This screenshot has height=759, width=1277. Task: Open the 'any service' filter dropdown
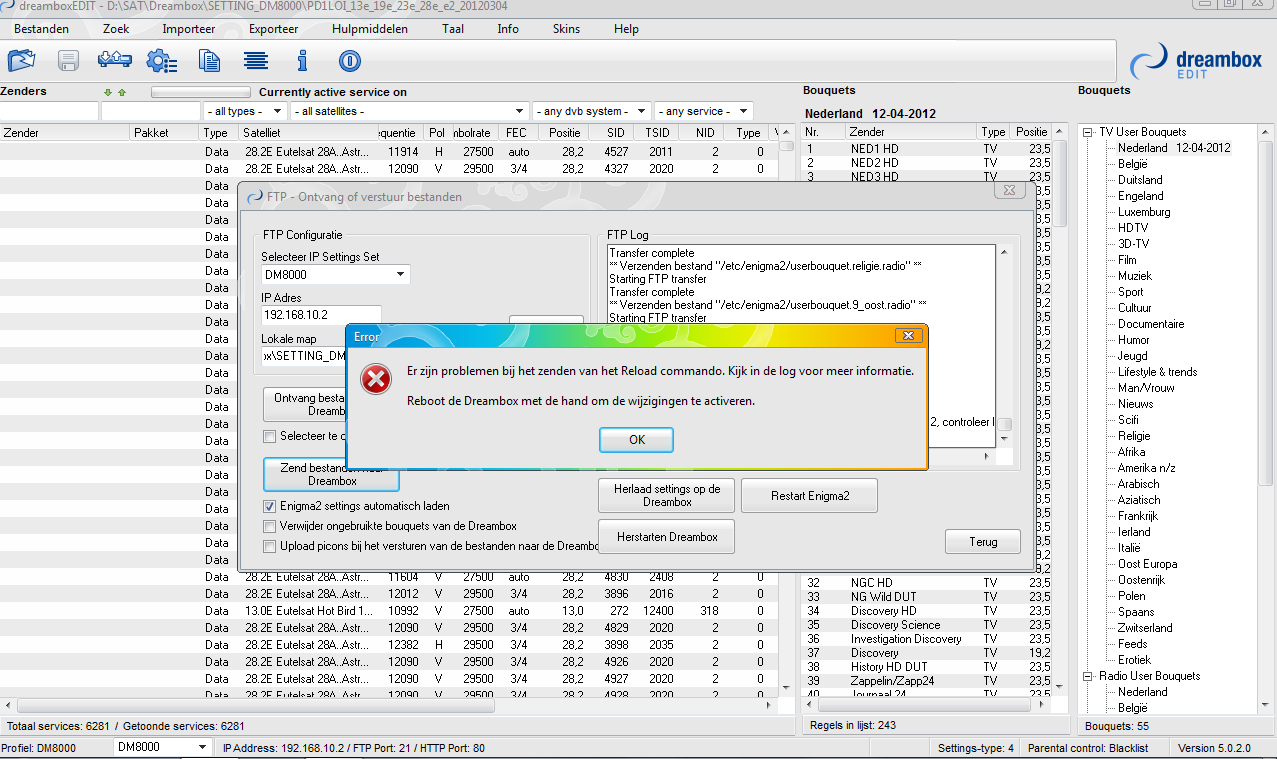[703, 111]
